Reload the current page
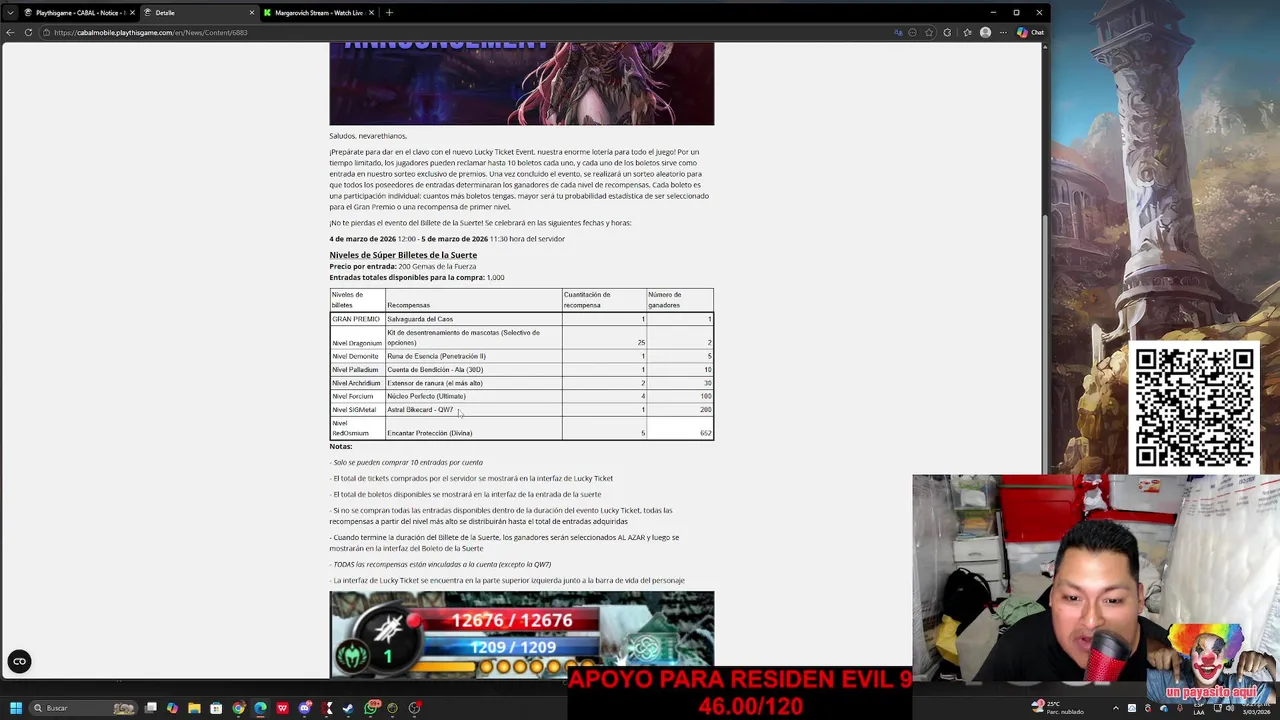 tap(28, 32)
